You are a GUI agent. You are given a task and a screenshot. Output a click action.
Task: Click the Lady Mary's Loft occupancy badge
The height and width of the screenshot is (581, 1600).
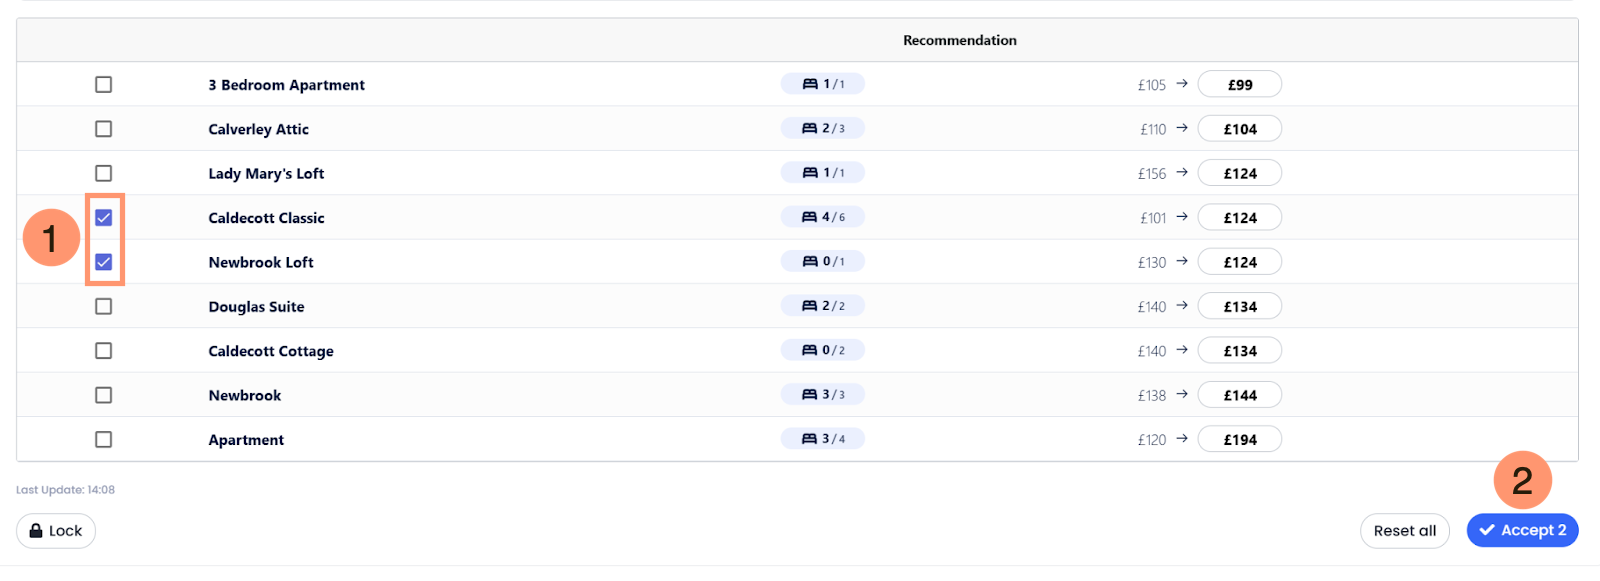click(x=822, y=173)
